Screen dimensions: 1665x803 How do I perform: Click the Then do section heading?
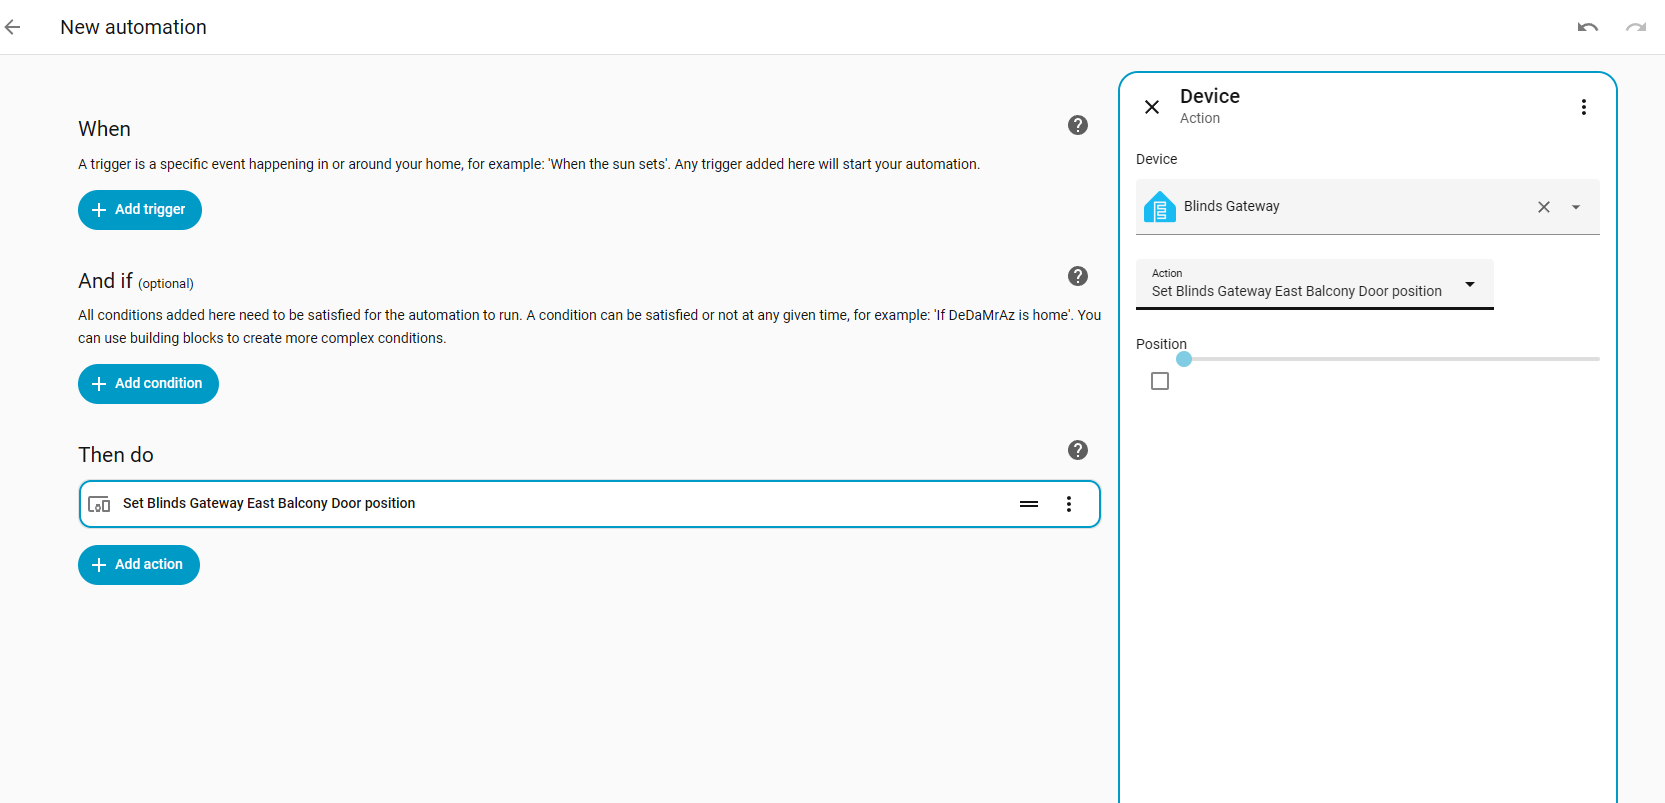point(116,455)
